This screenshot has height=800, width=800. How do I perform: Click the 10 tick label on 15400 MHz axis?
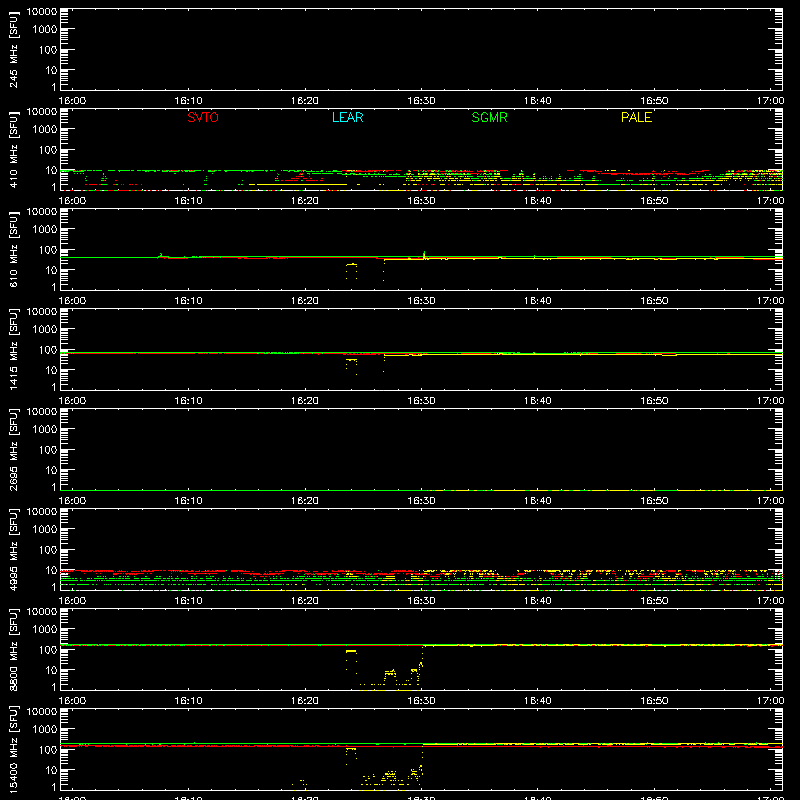point(51,770)
